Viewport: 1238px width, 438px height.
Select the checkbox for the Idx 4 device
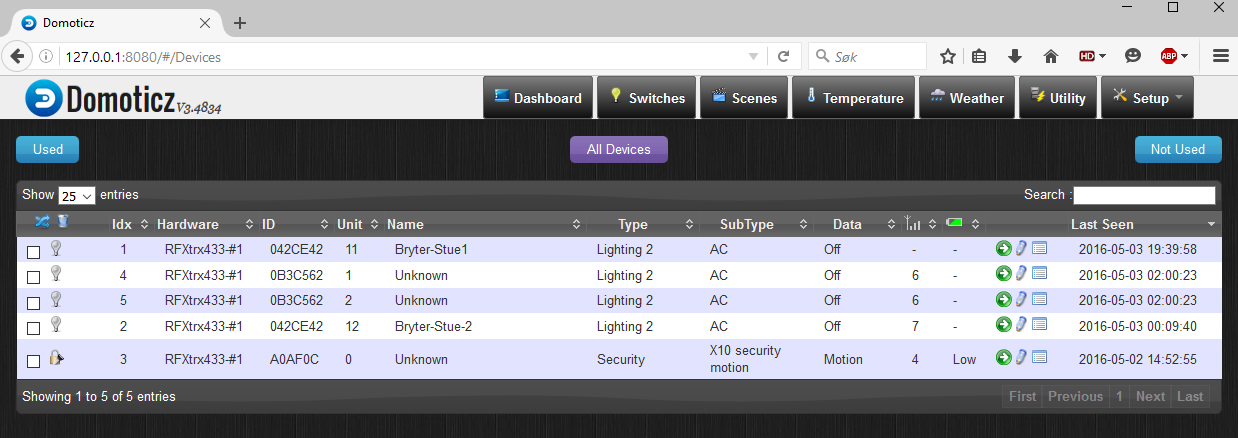tap(33, 277)
